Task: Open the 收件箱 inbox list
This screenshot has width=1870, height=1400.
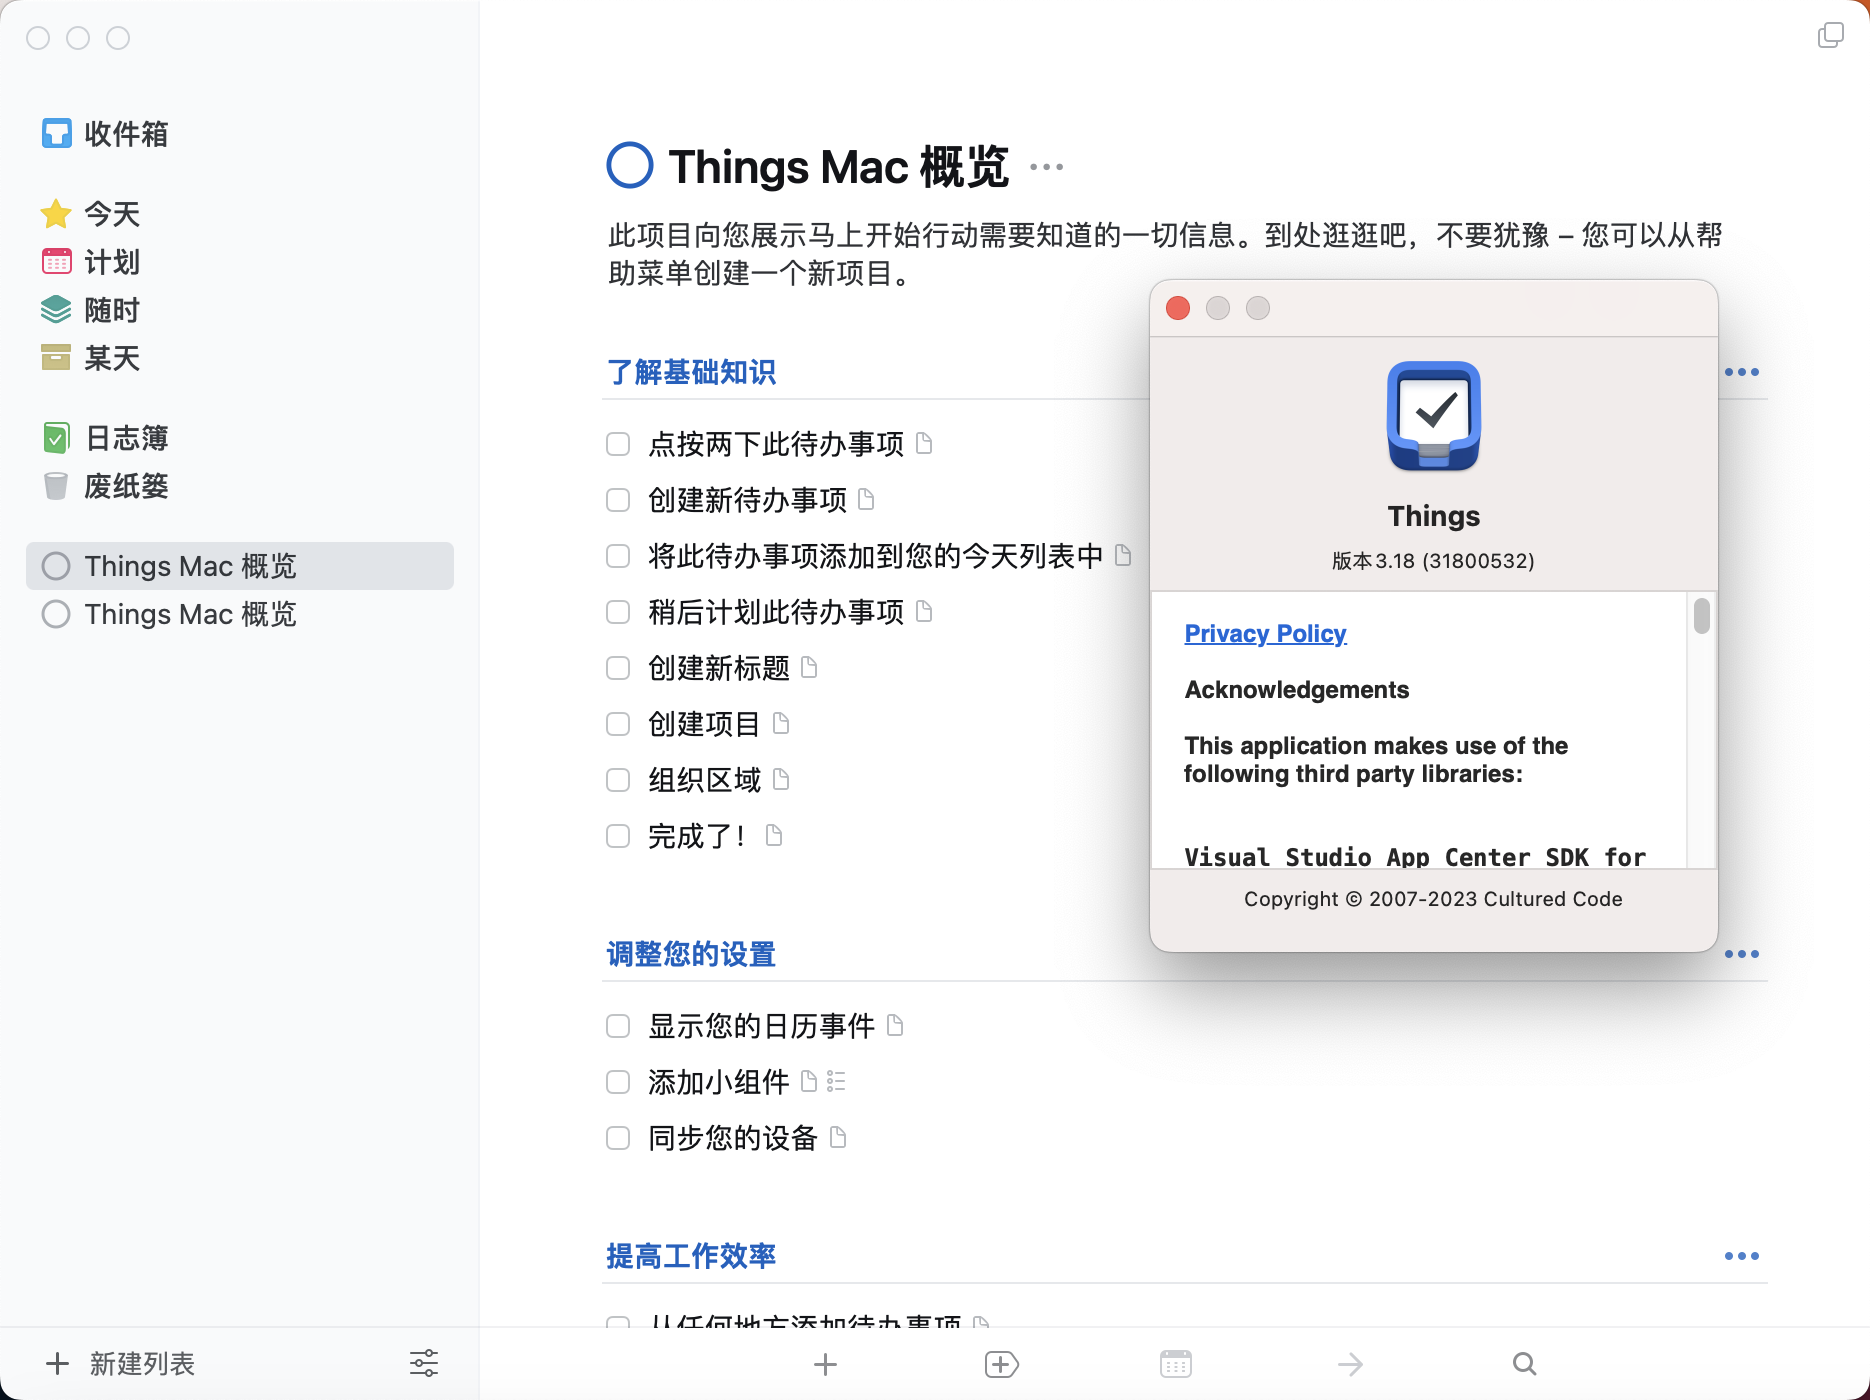Action: pos(105,134)
